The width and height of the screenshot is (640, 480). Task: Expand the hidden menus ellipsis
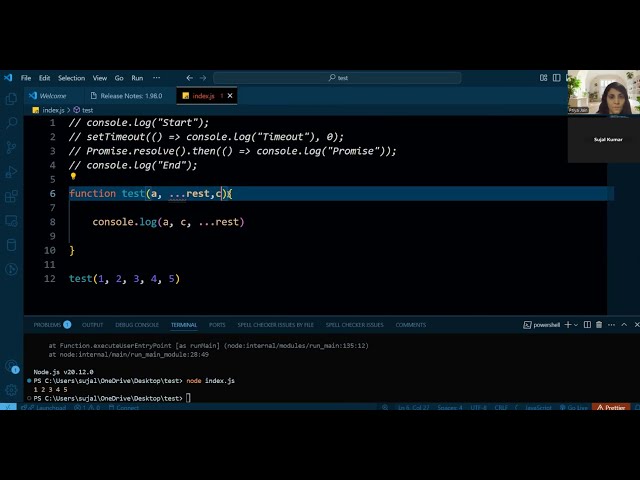pos(156,78)
